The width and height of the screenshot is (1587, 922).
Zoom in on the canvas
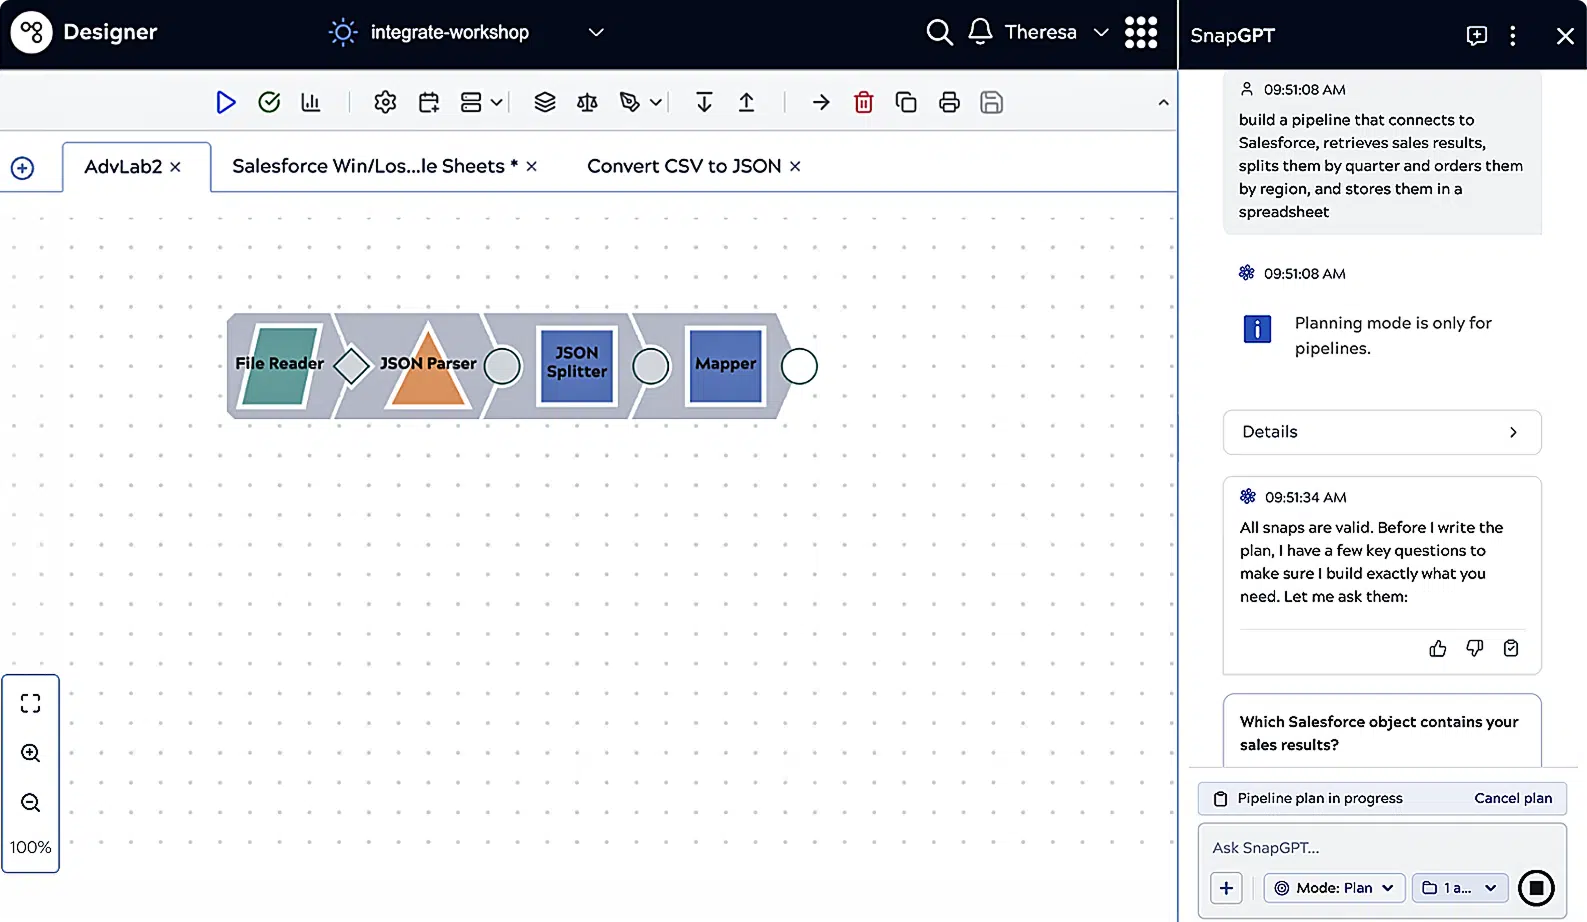30,753
